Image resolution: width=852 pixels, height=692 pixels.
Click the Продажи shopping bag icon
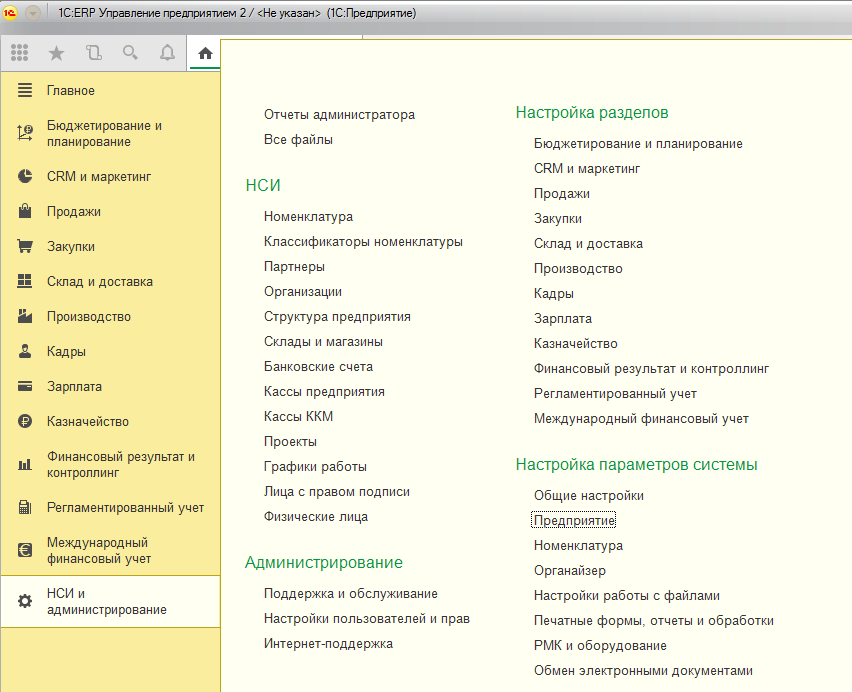coord(25,211)
